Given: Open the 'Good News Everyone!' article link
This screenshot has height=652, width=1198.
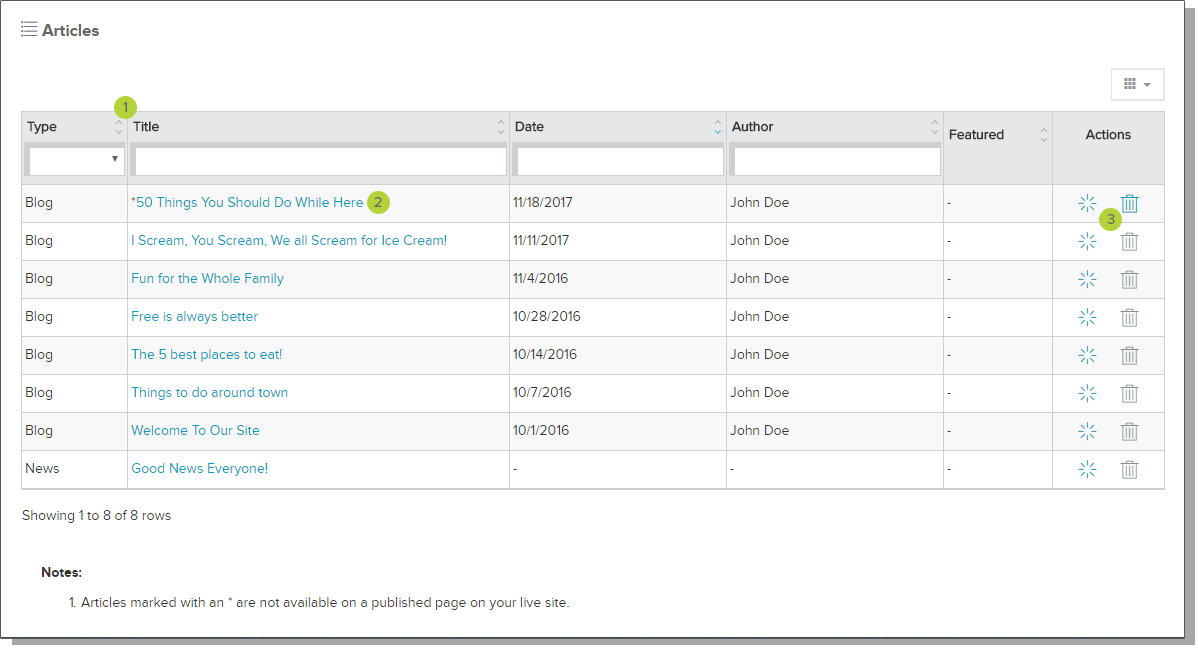Looking at the screenshot, I should coord(199,469).
